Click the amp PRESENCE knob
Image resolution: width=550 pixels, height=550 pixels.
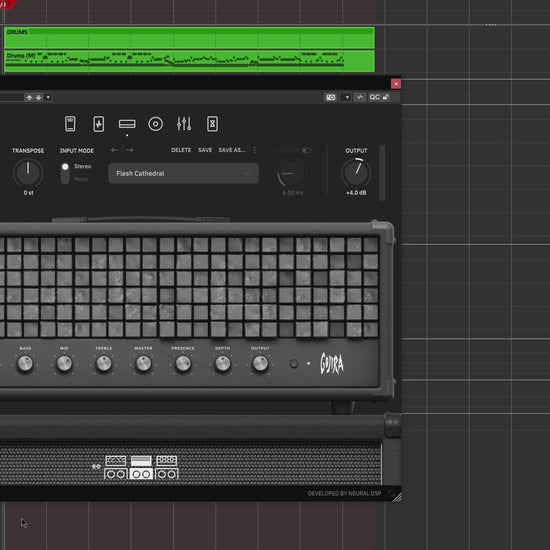pyautogui.click(x=183, y=363)
